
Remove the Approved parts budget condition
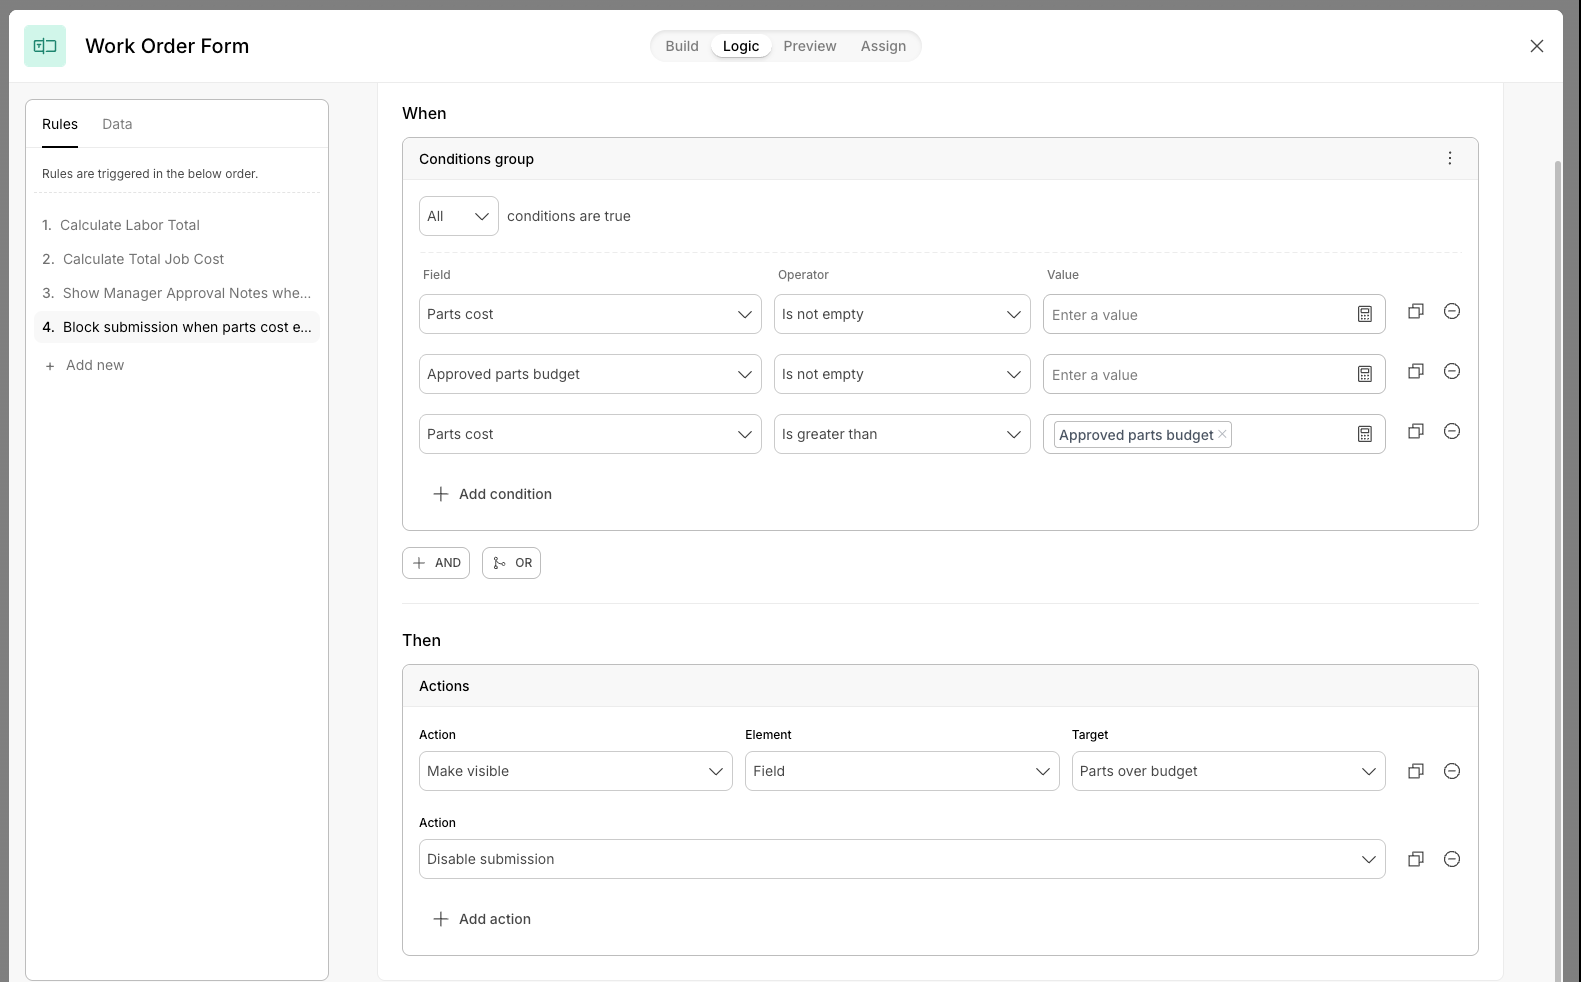[x=1452, y=371]
